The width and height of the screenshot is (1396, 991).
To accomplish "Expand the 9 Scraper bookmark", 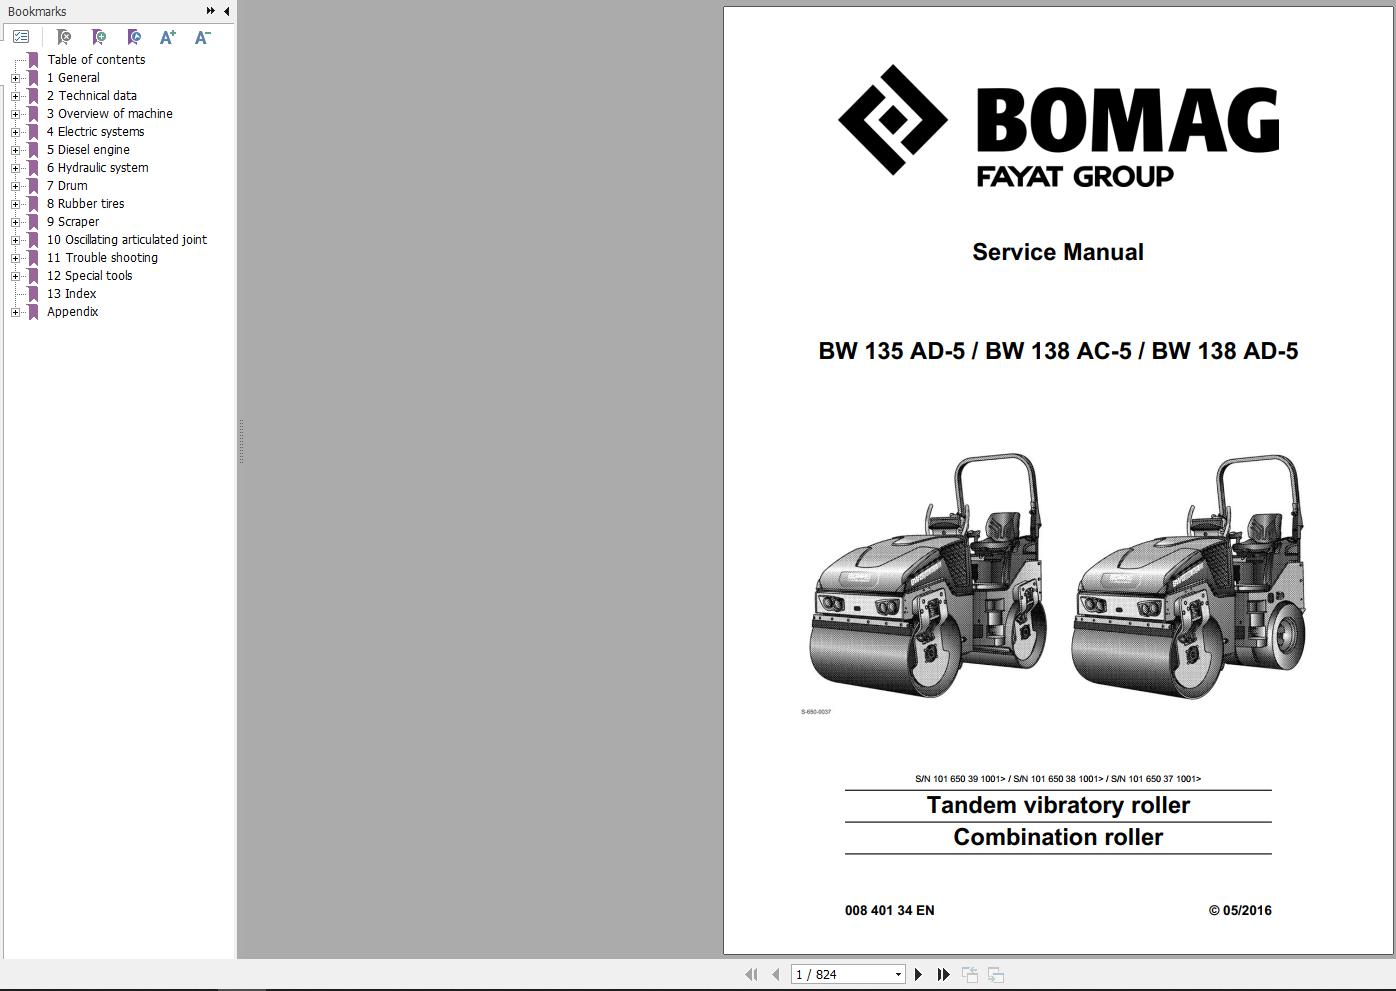I will (15, 222).
